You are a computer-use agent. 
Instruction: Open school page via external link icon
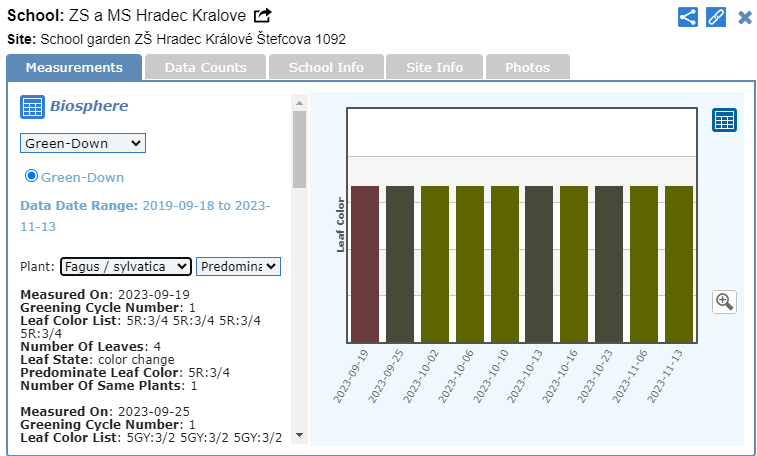coord(263,16)
